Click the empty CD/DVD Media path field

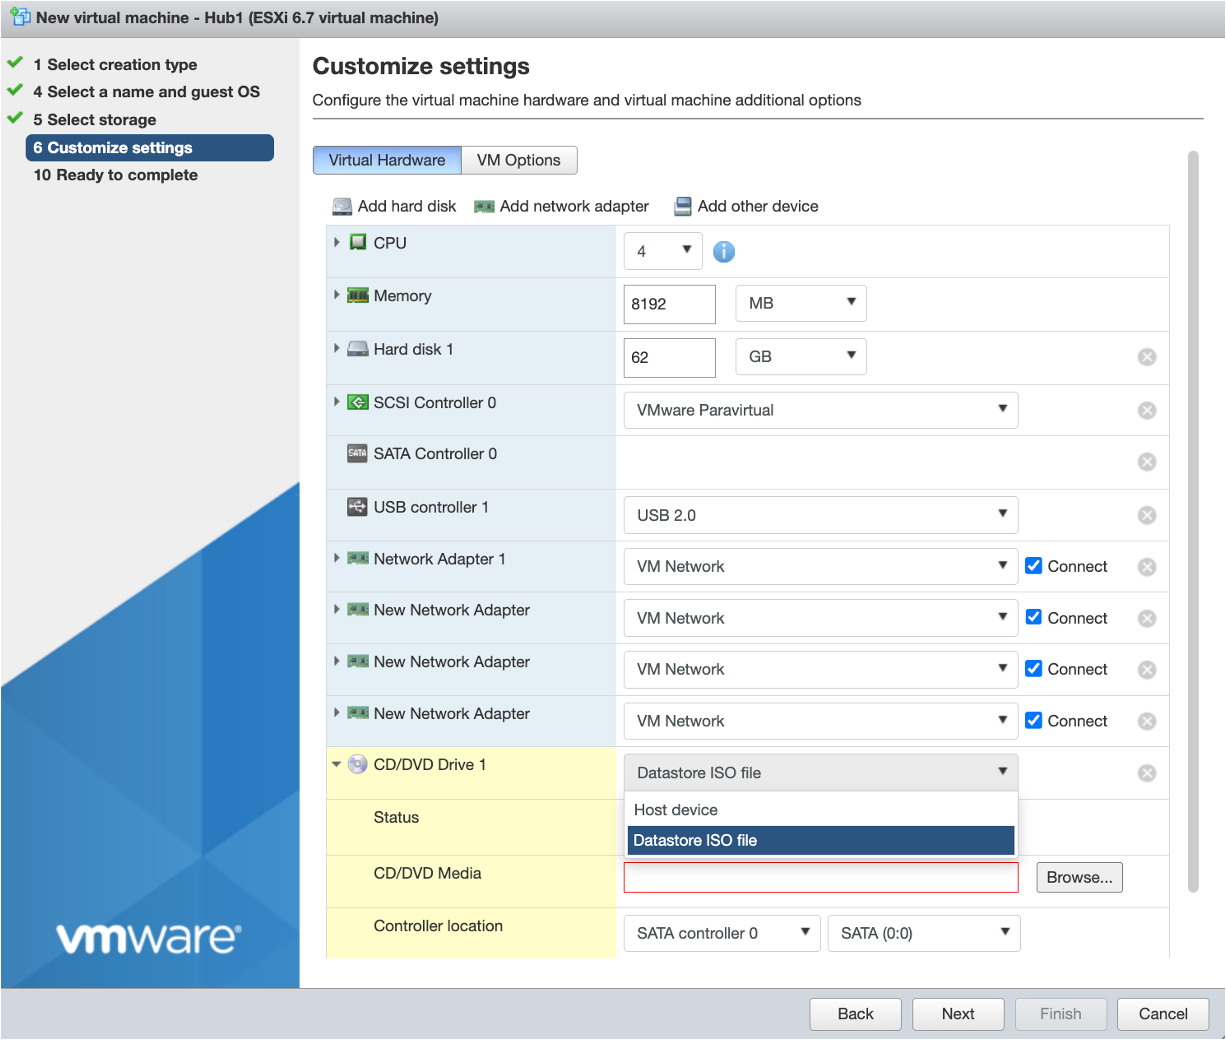821,877
